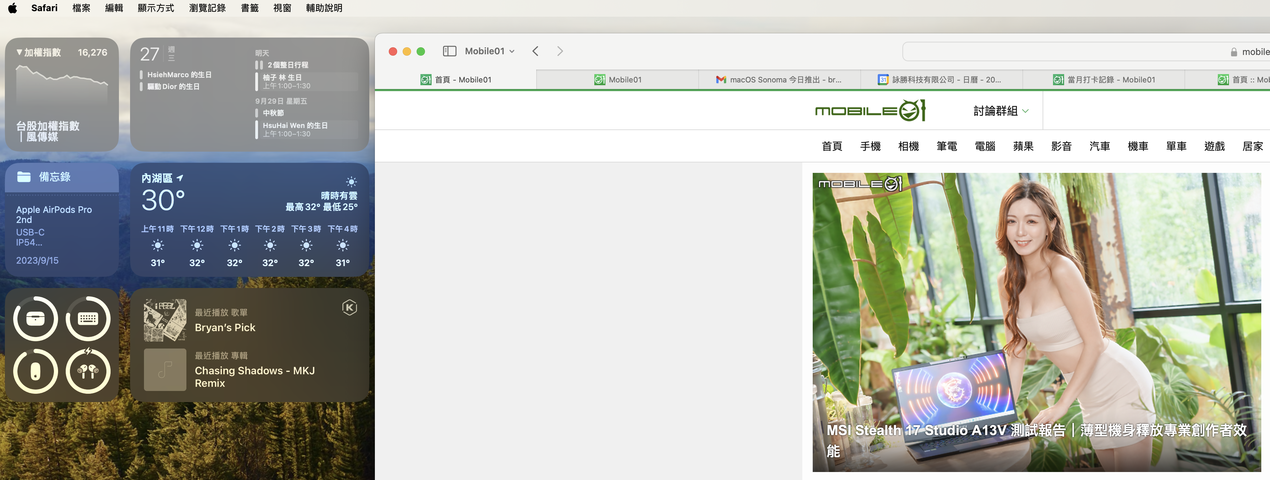Open the 編輯 menu

[x=114, y=8]
